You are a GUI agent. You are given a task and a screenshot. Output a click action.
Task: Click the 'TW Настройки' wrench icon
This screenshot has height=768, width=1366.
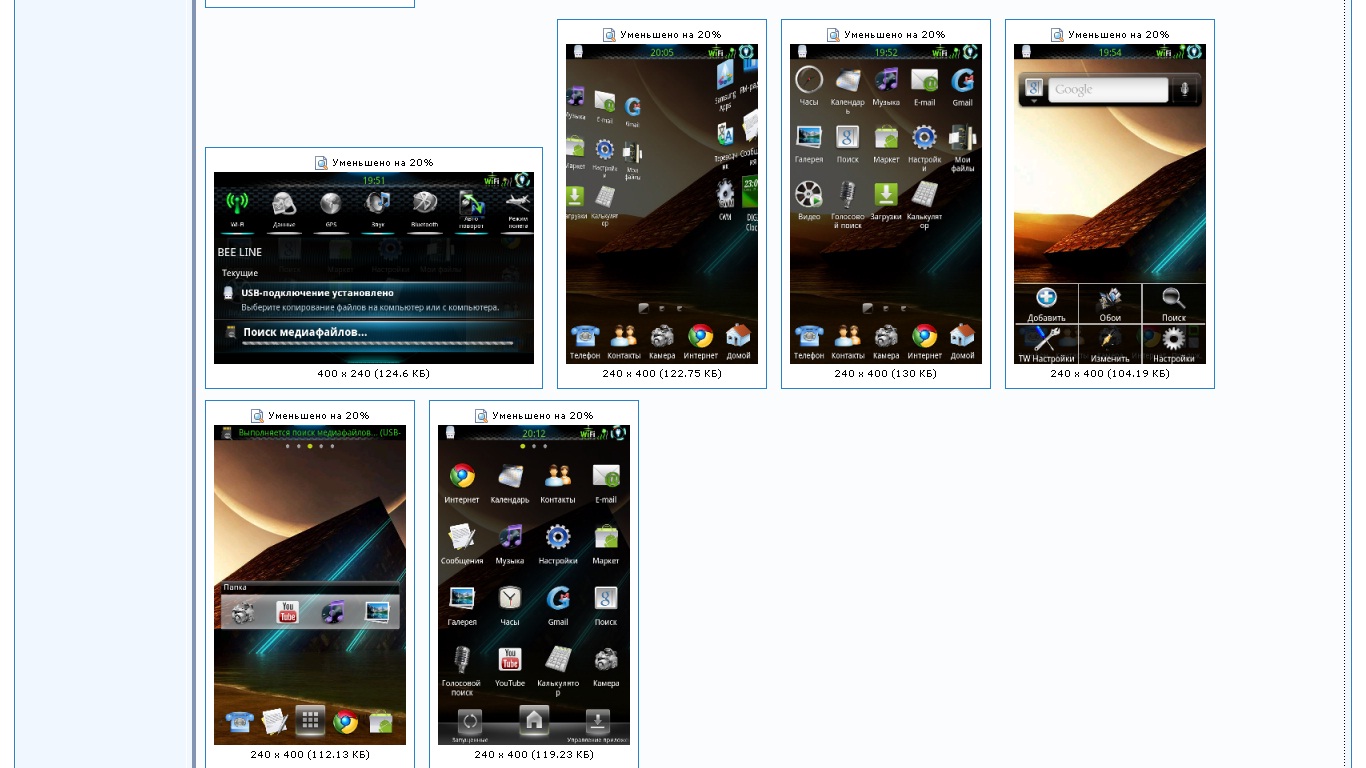pos(1046,343)
